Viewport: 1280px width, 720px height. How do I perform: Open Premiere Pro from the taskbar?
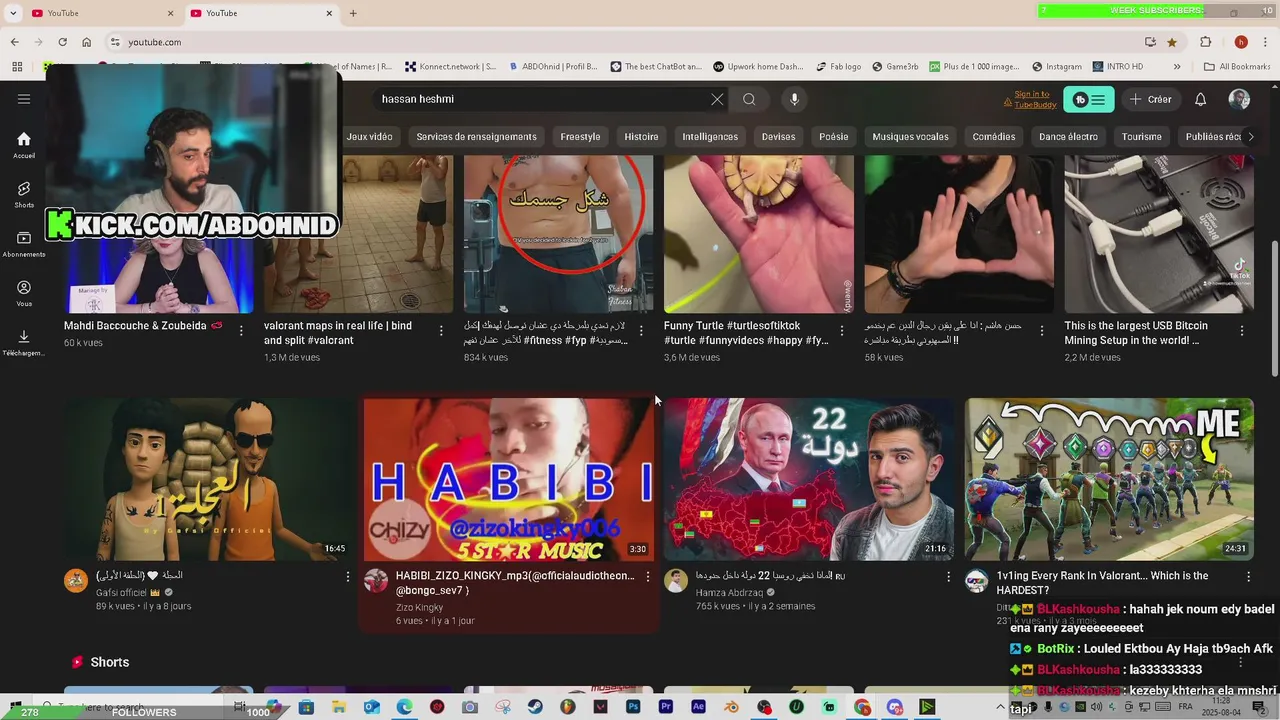pyautogui.click(x=666, y=707)
